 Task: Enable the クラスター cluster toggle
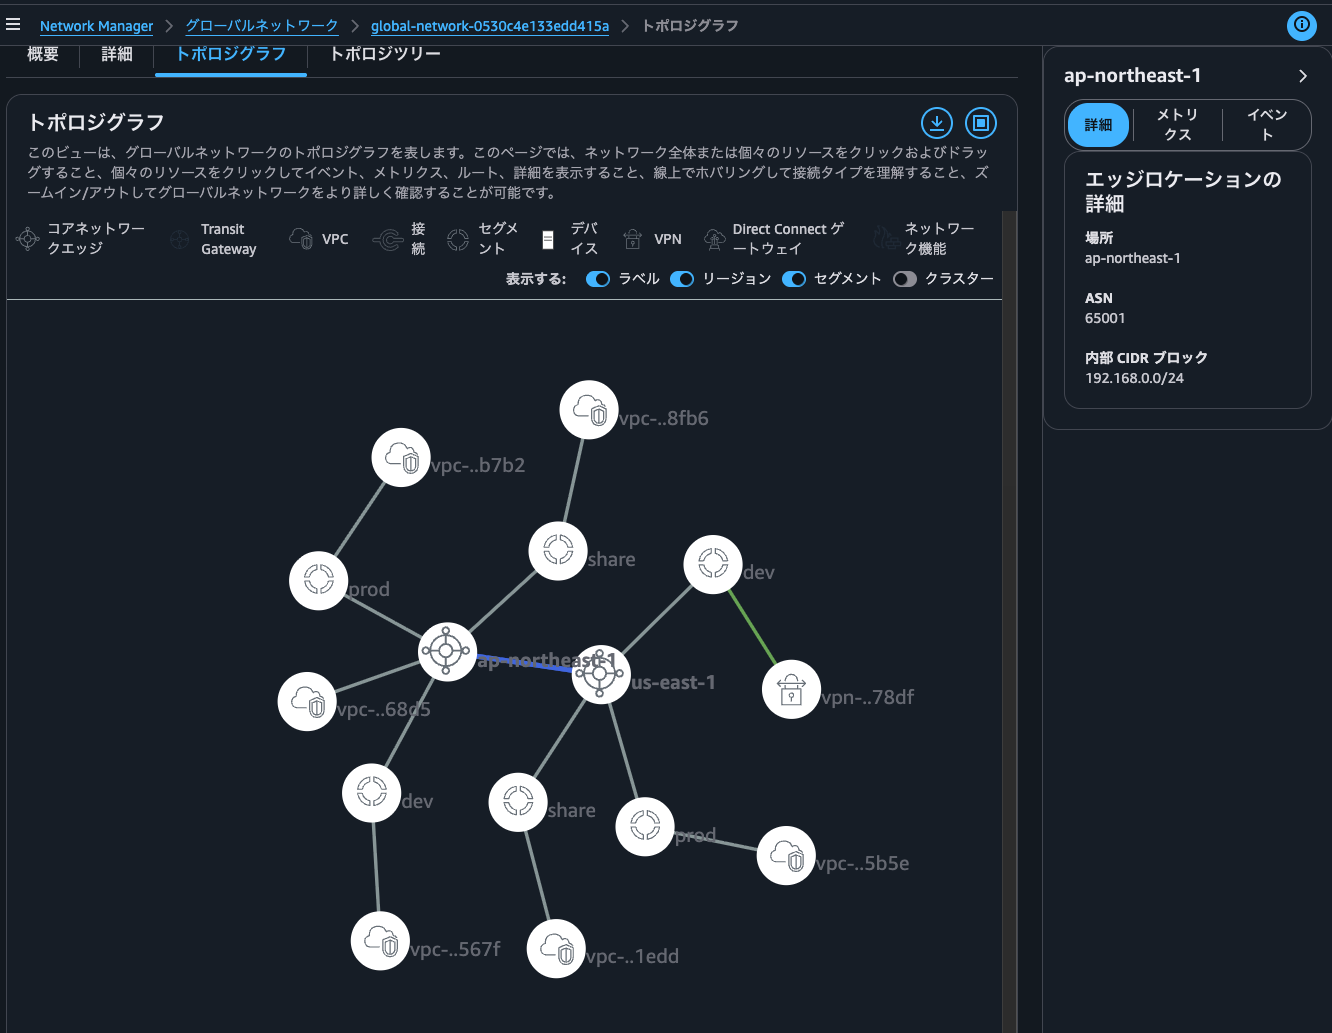tap(905, 279)
